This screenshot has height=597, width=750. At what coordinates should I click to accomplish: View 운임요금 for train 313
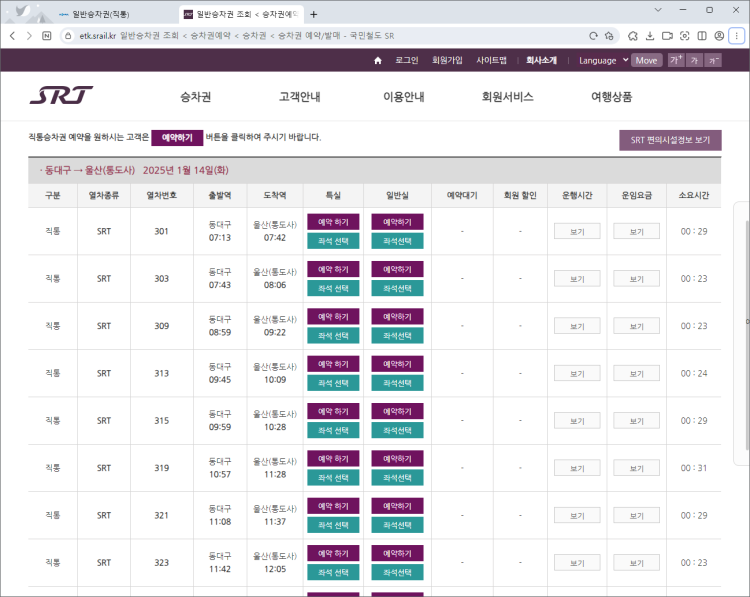[x=636, y=374]
